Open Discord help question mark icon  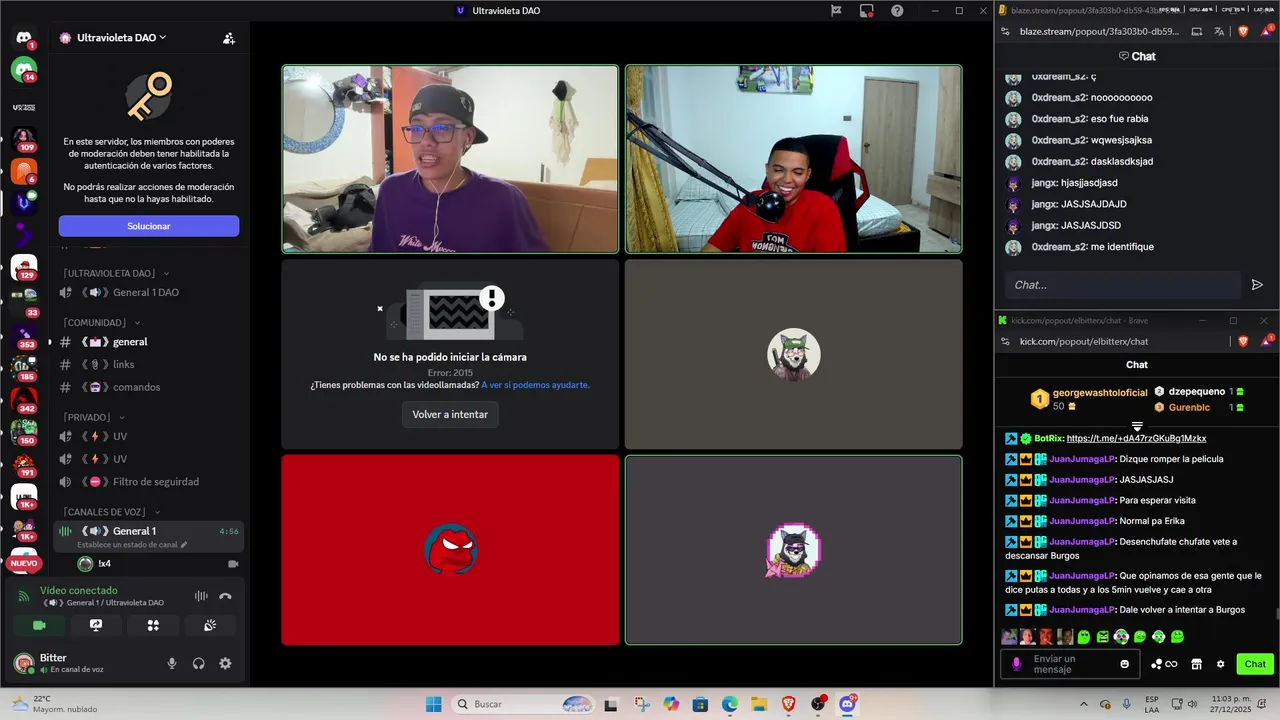[x=897, y=11]
